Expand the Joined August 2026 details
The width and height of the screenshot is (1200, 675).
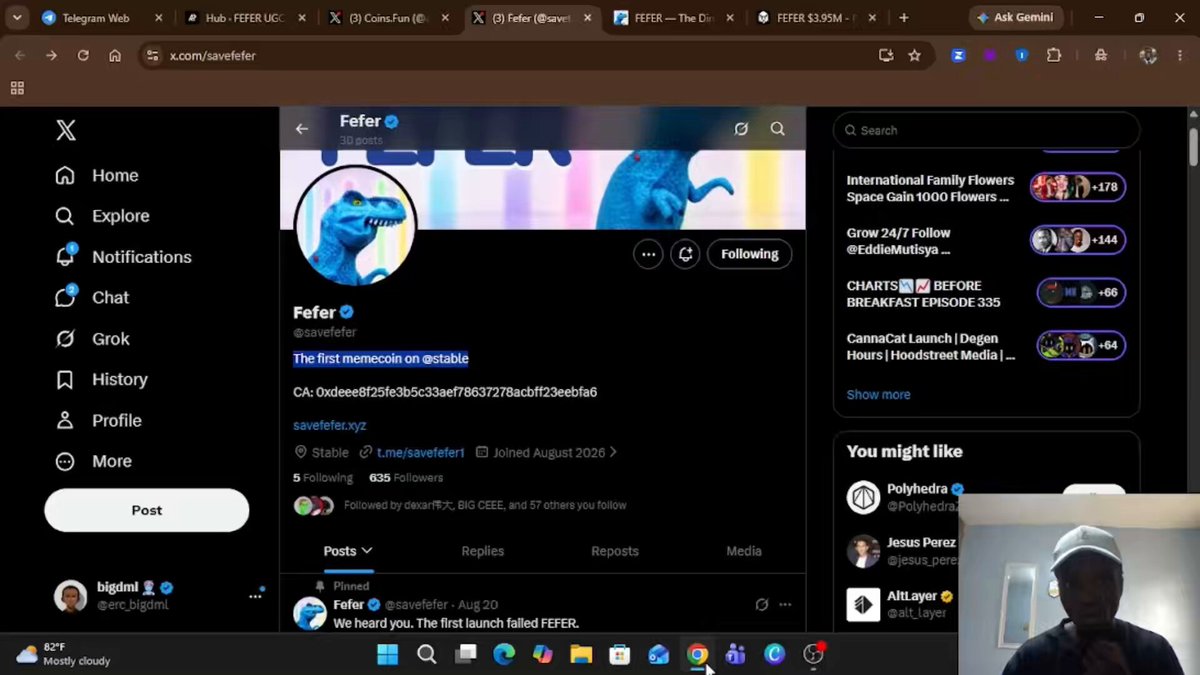point(546,452)
